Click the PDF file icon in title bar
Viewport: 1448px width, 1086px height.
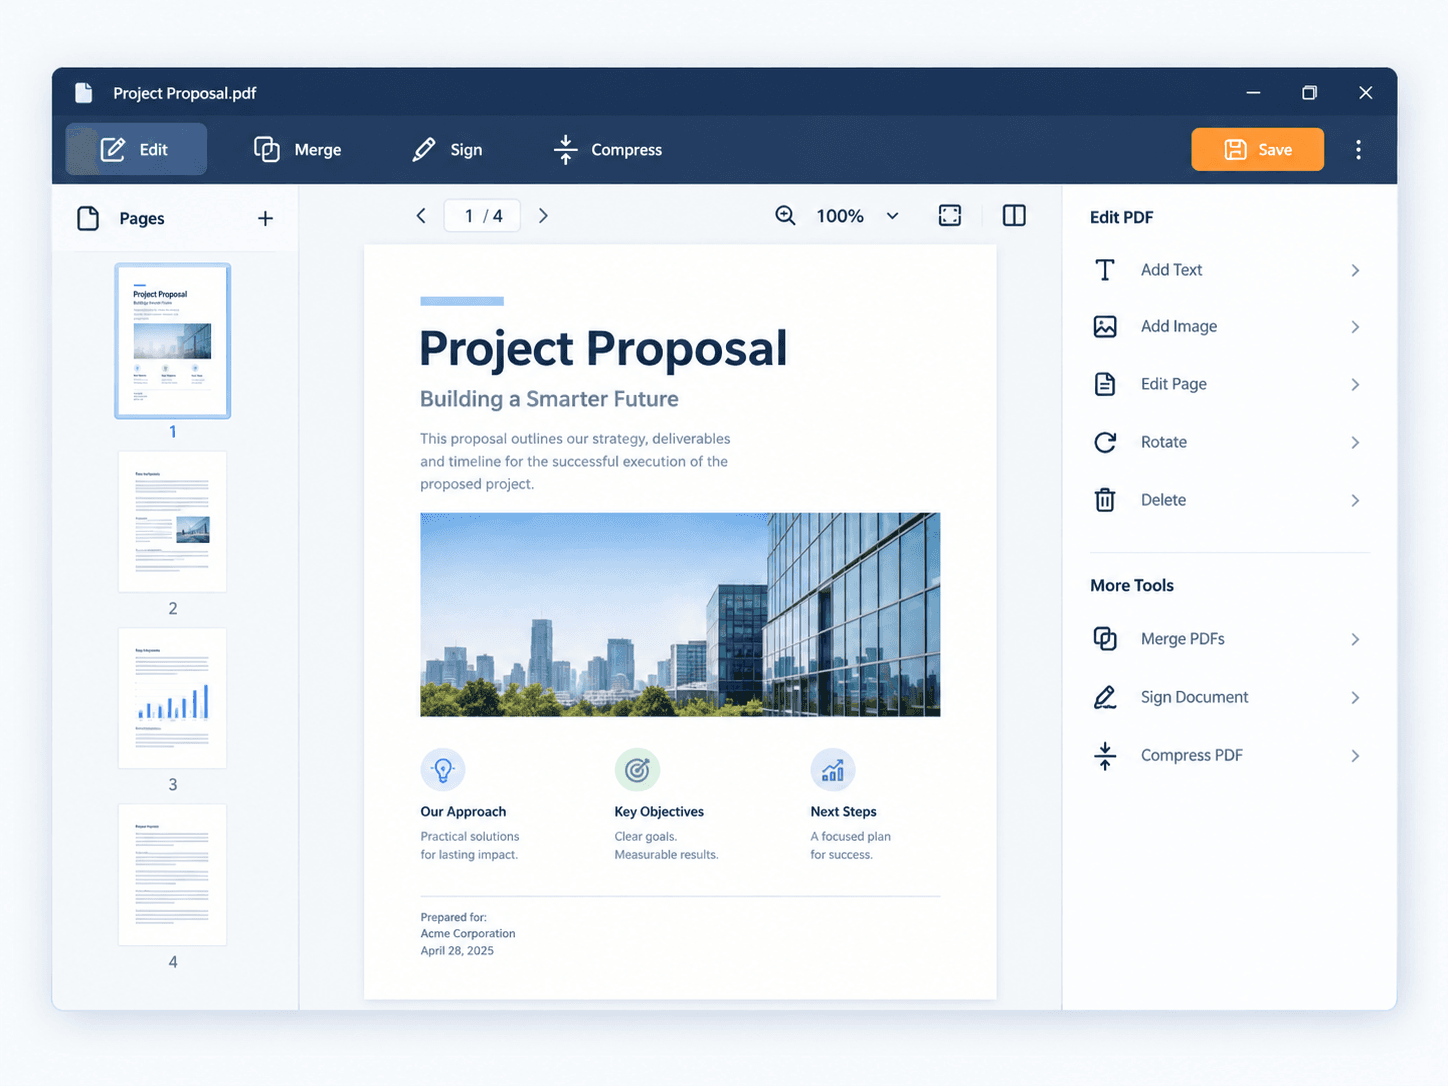pyautogui.click(x=84, y=93)
